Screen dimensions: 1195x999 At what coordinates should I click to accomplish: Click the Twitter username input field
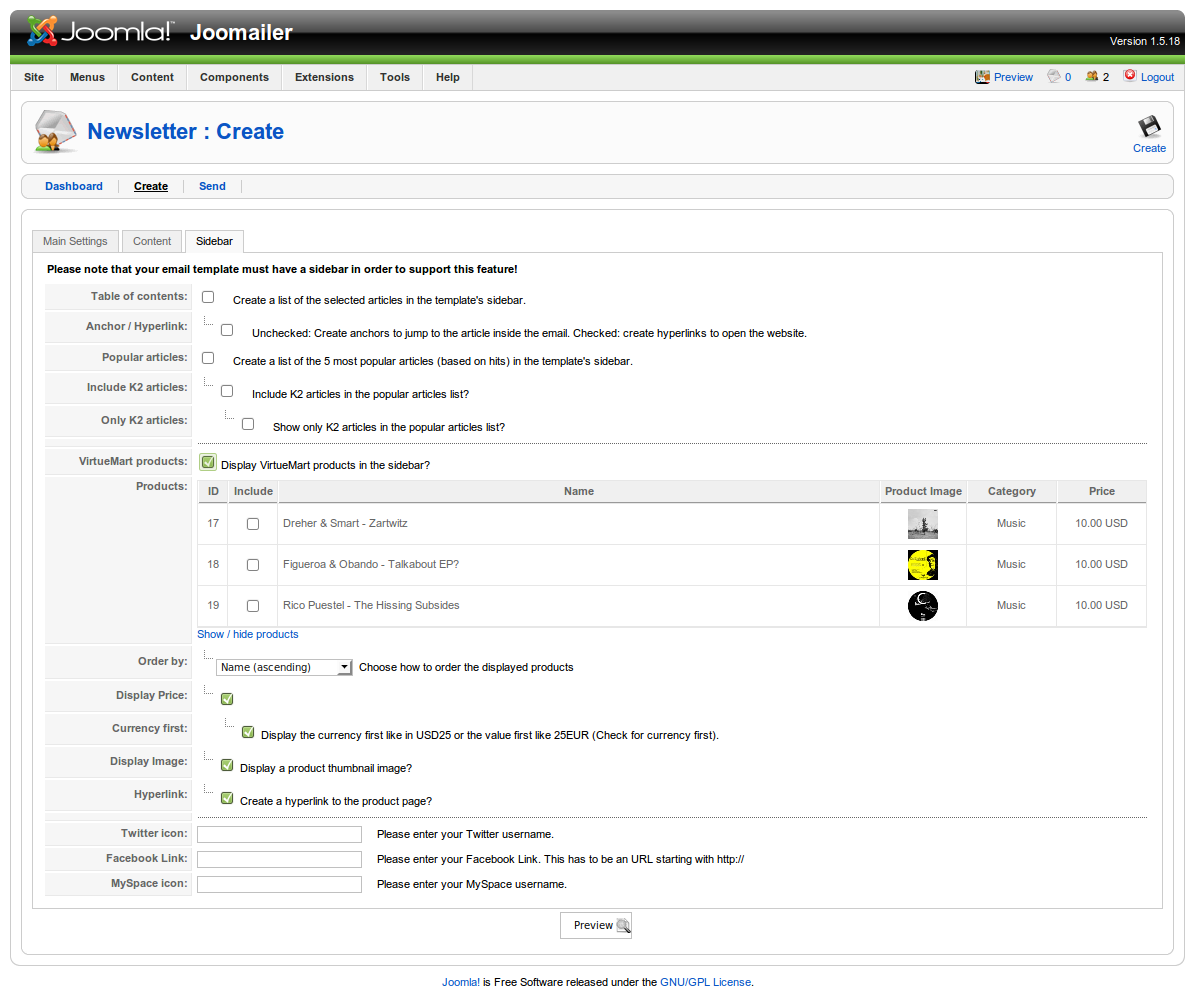pos(279,834)
